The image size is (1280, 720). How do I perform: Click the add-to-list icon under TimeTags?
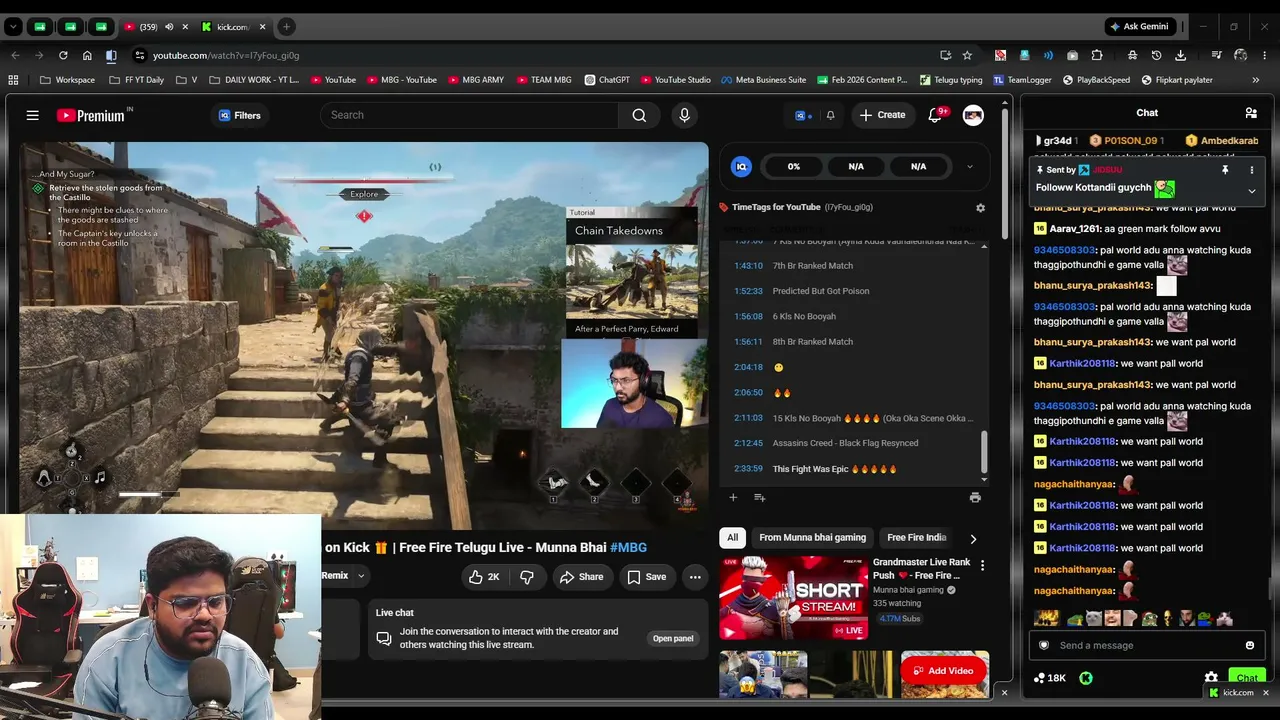760,497
